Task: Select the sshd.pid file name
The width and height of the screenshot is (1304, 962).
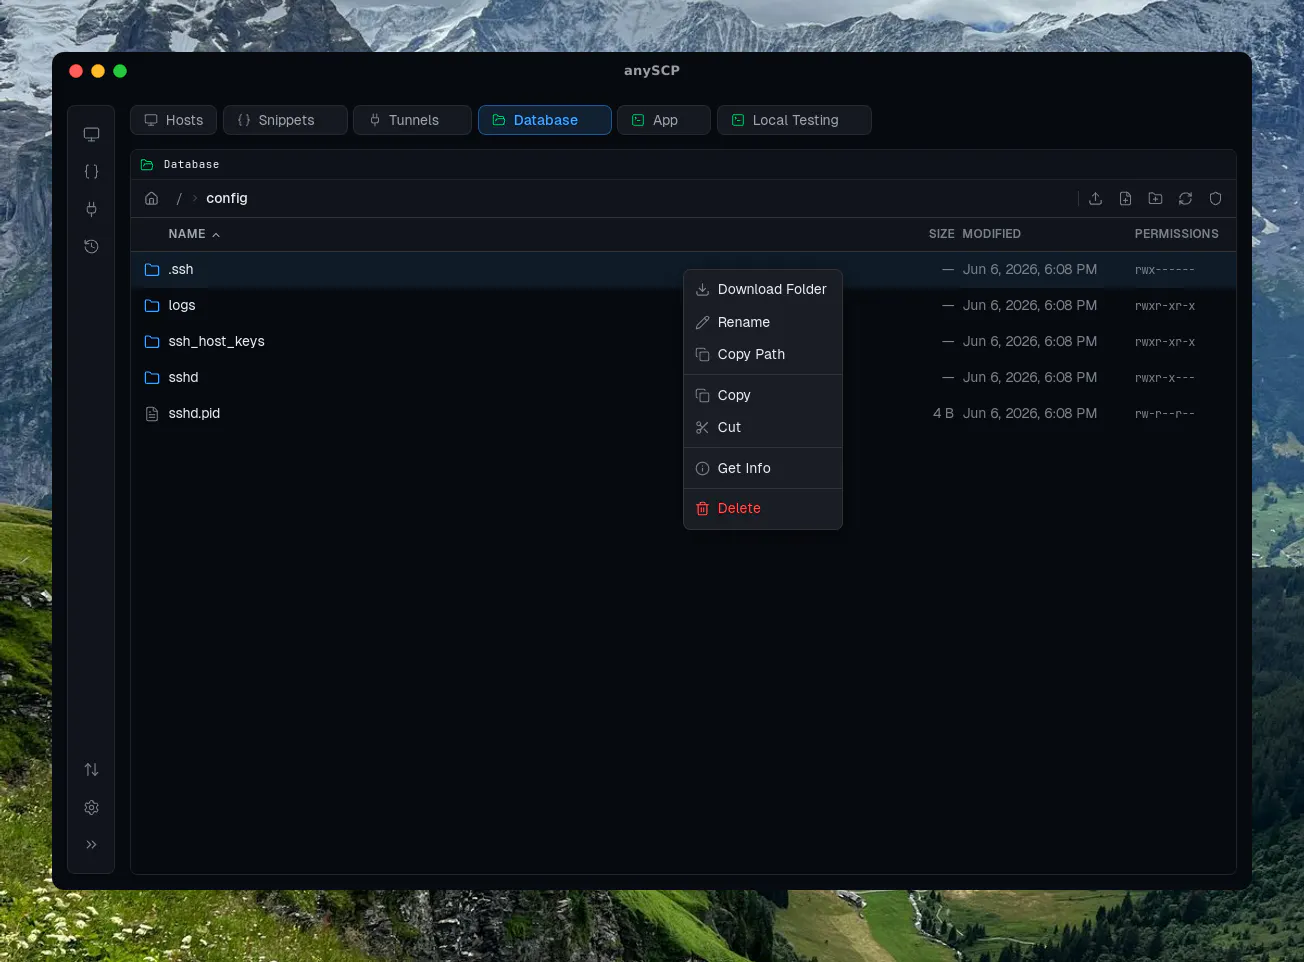Action: click(x=194, y=414)
